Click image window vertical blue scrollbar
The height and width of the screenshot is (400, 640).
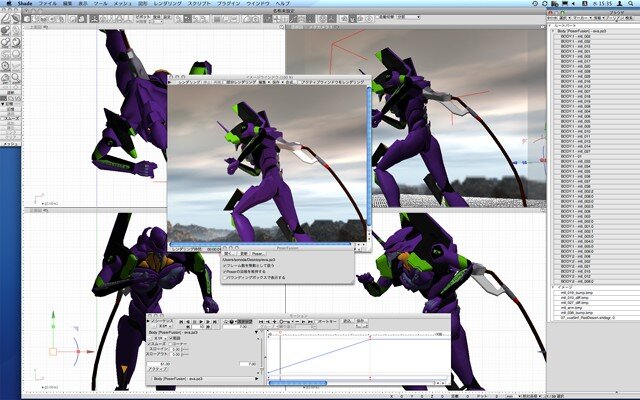pyautogui.click(x=369, y=157)
